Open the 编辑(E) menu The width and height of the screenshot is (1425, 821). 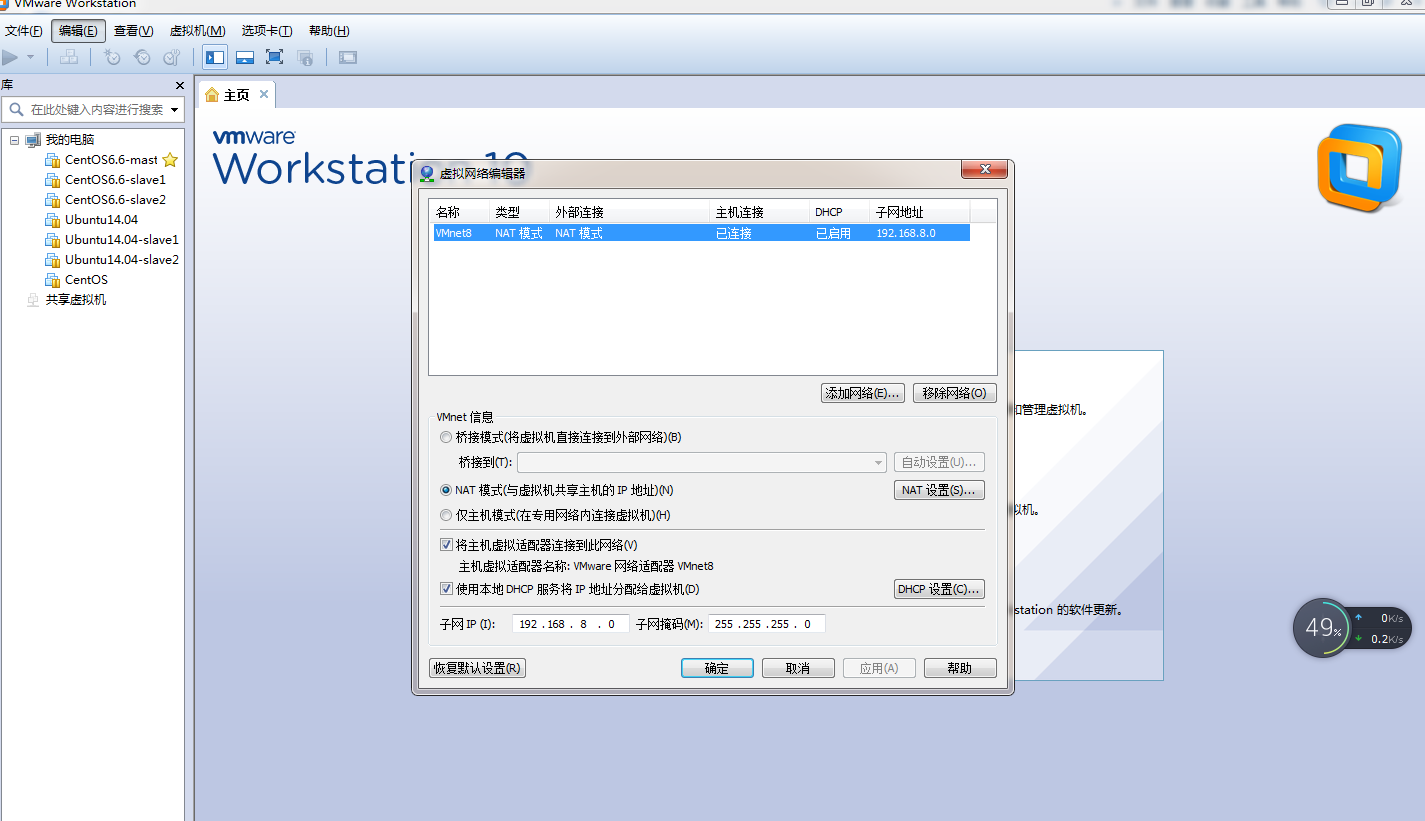pyautogui.click(x=78, y=31)
